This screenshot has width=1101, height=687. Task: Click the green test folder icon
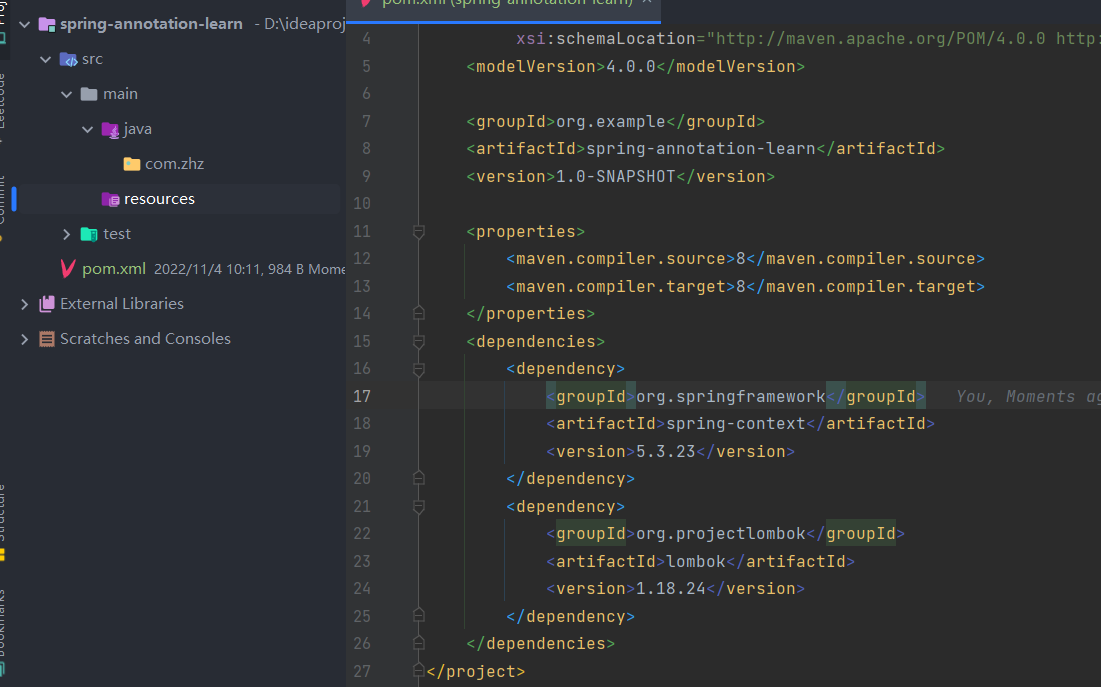(x=89, y=234)
